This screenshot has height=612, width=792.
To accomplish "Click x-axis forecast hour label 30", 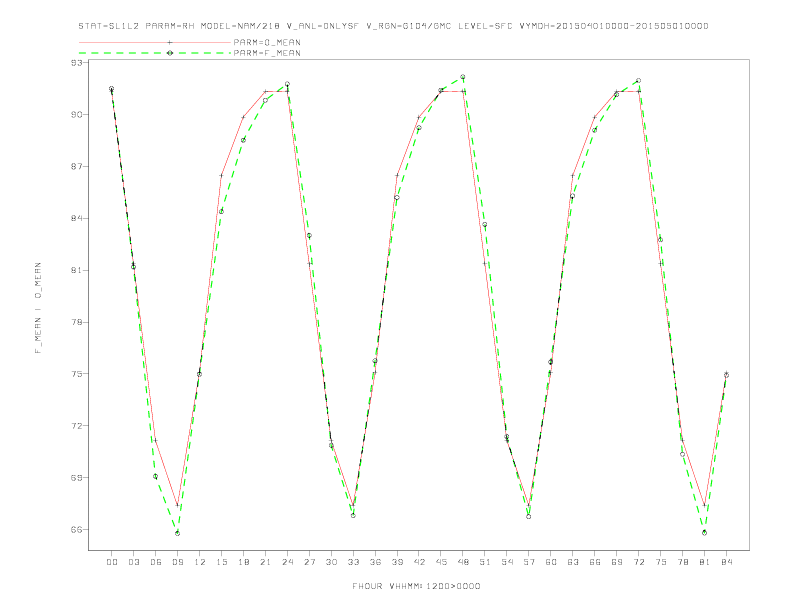I will tap(331, 562).
